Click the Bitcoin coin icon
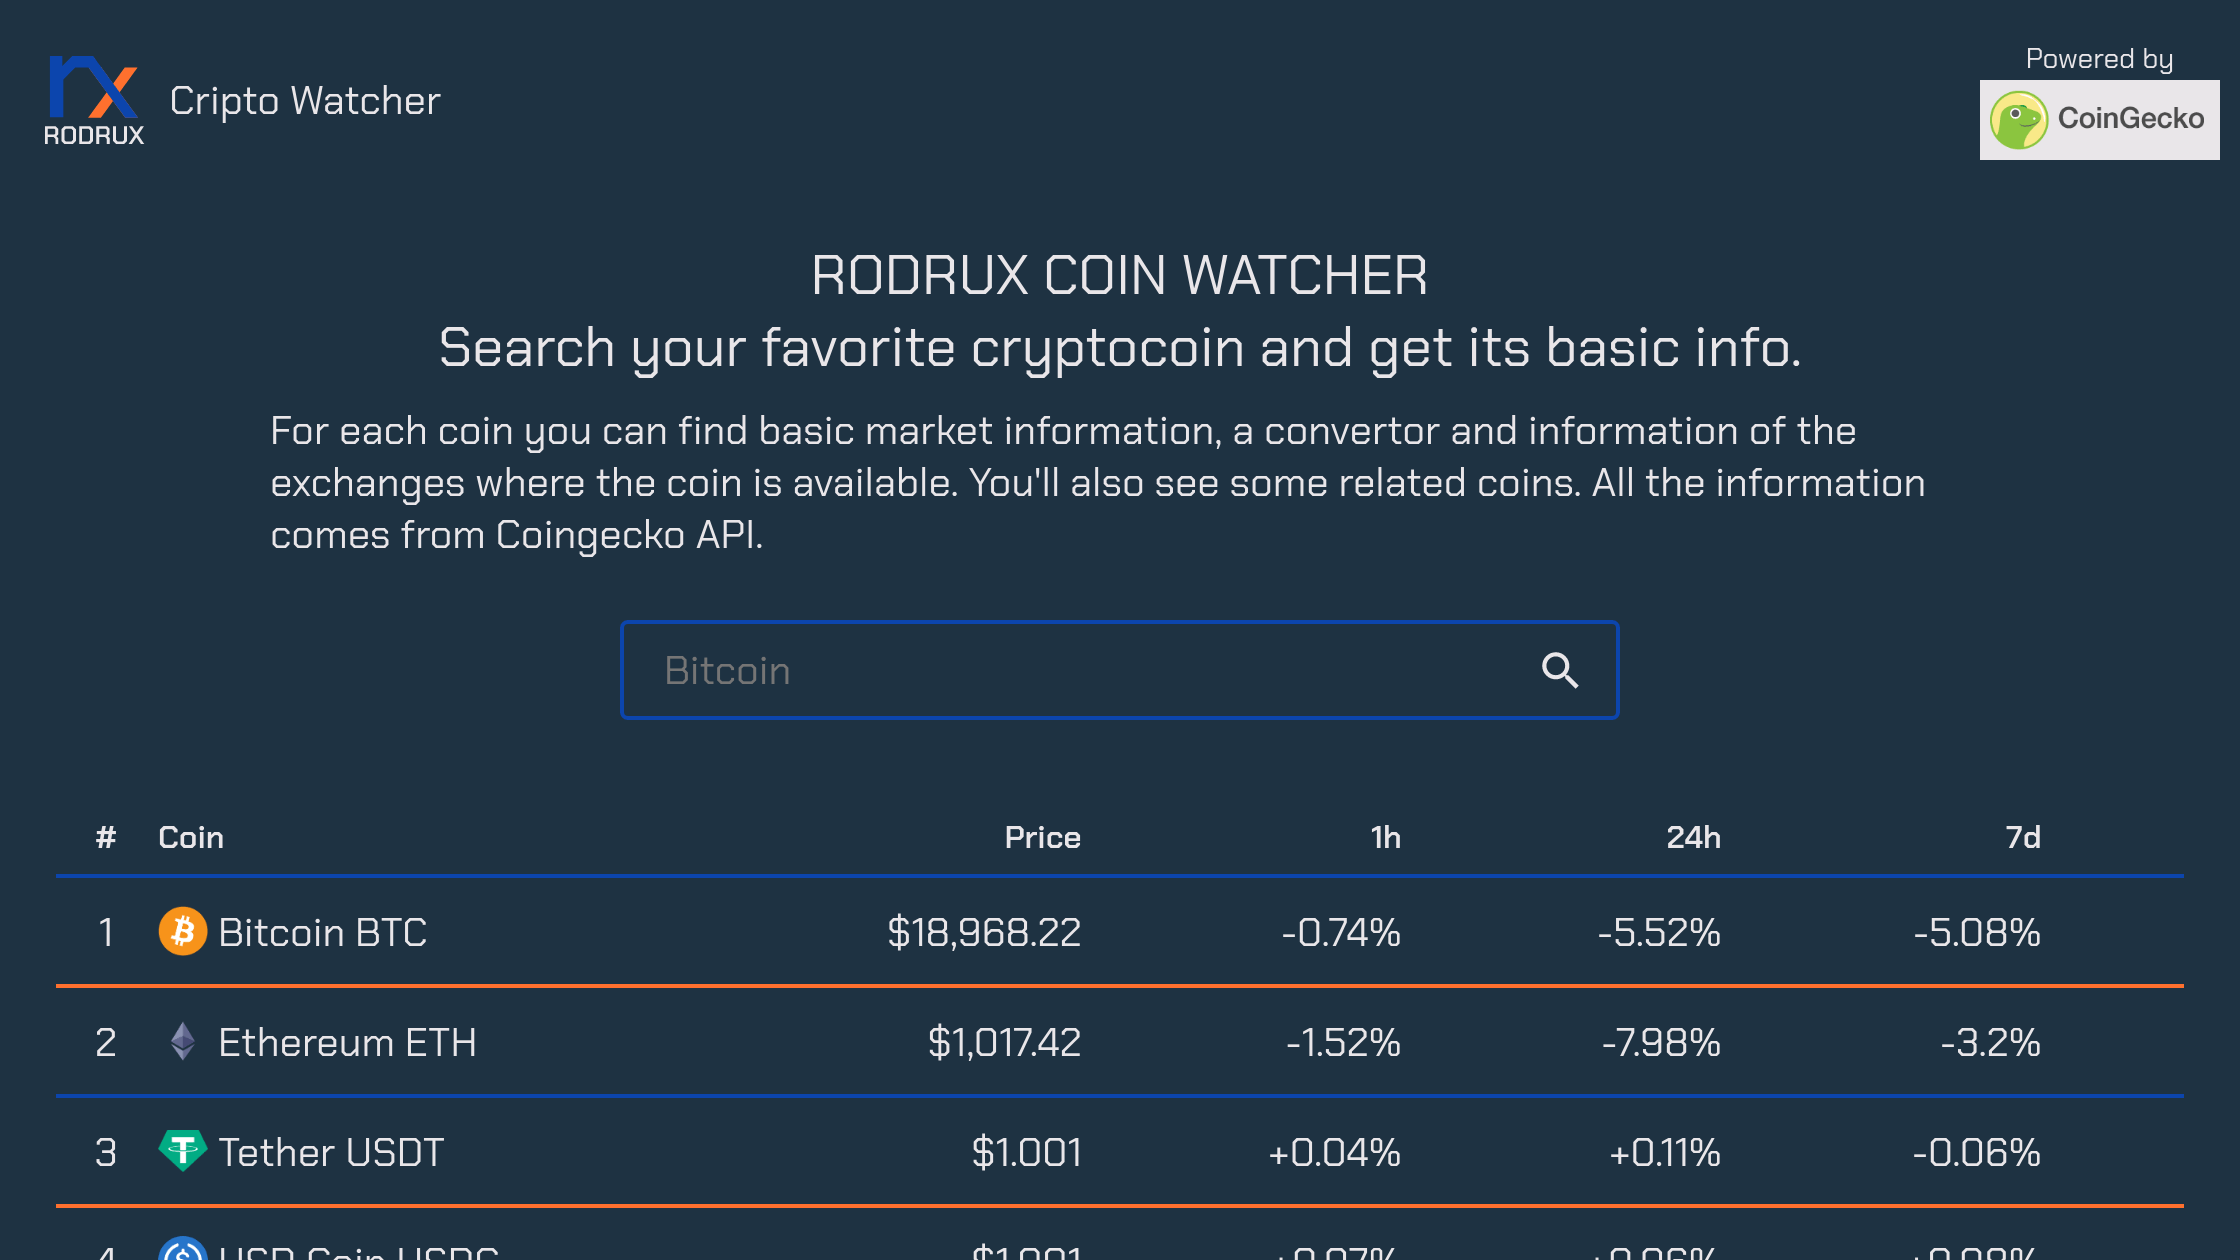This screenshot has height=1260, width=2240. tap(183, 932)
